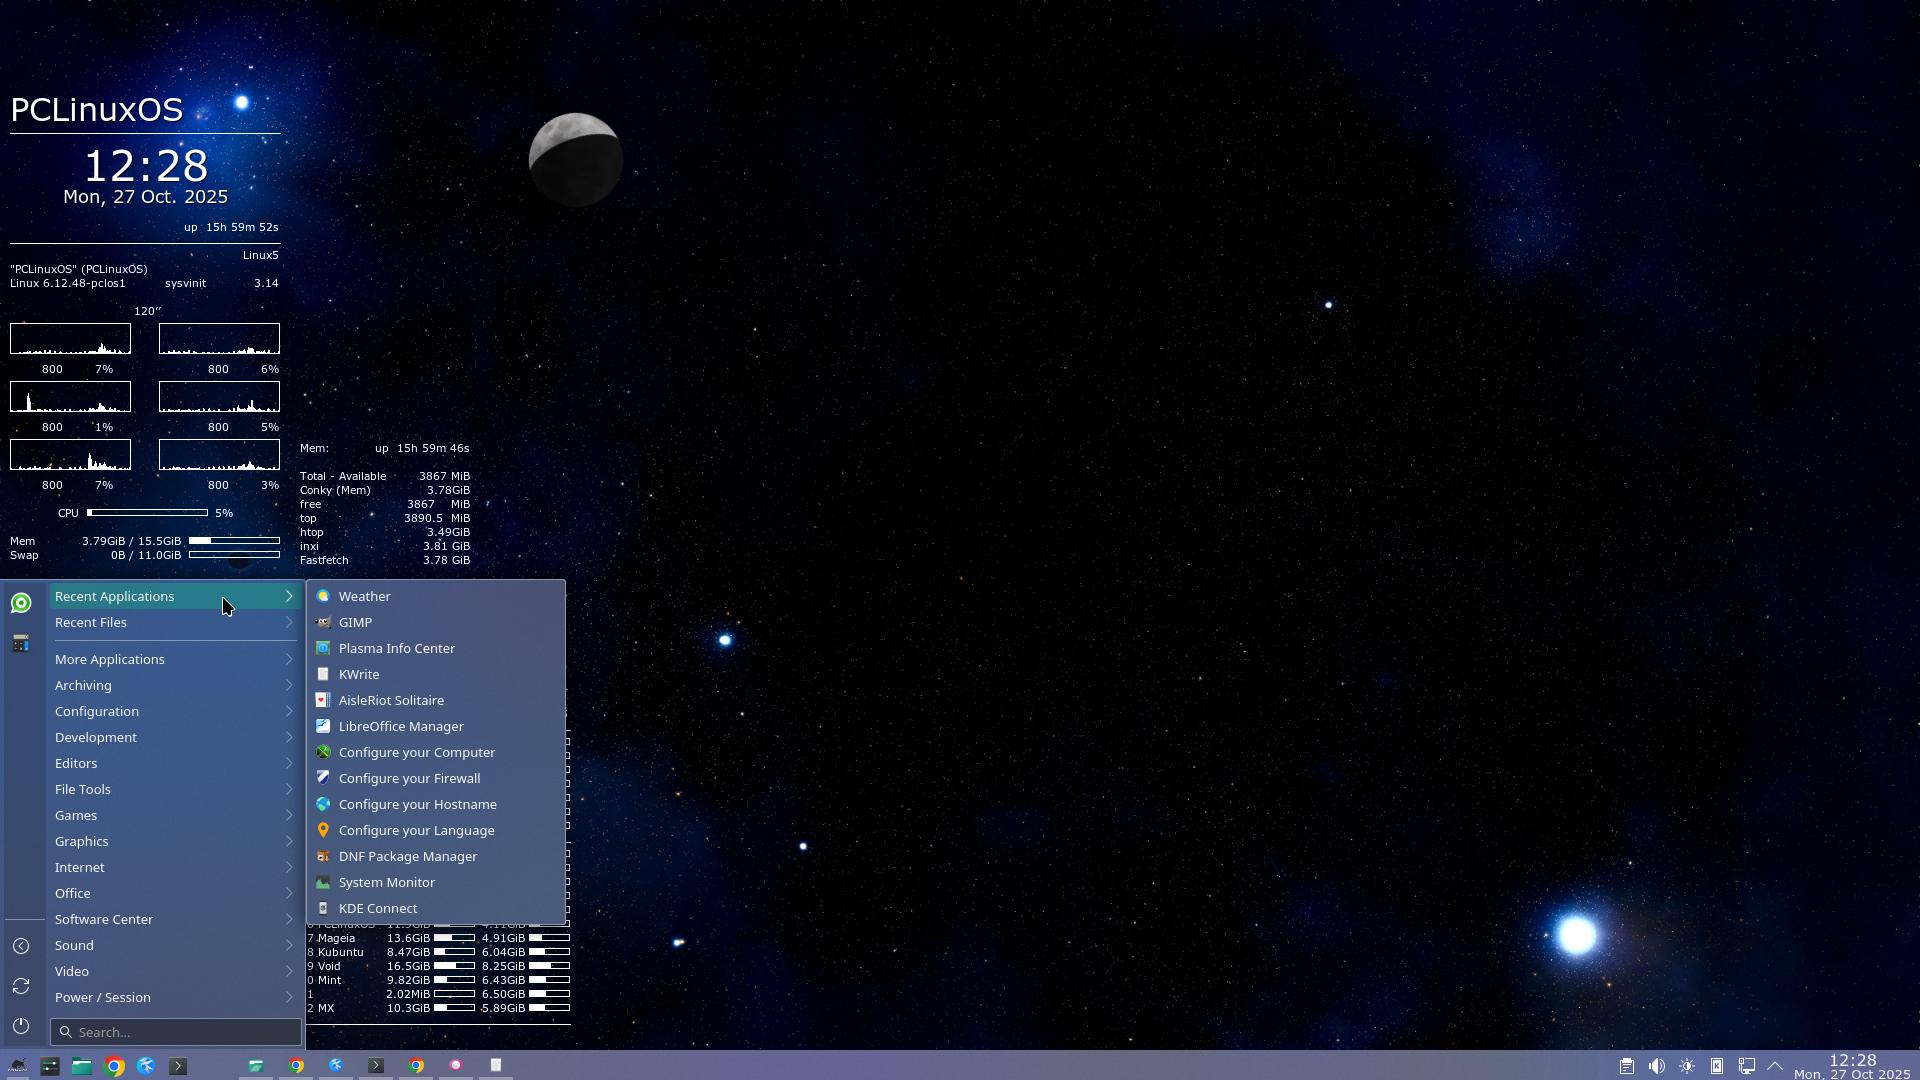Open DNF Package Manager entry
Viewport: 1920px width, 1080px height.
point(407,856)
